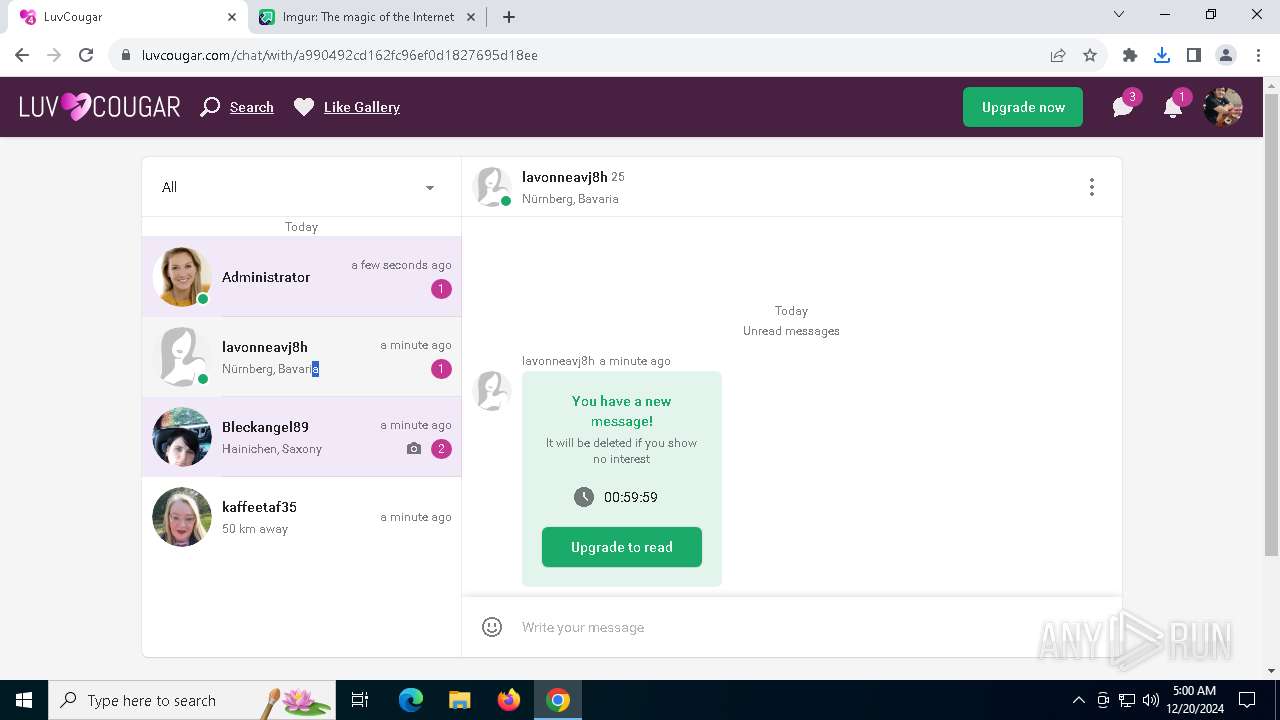Open the Administrator conversation
The height and width of the screenshot is (720, 1280).
click(301, 277)
